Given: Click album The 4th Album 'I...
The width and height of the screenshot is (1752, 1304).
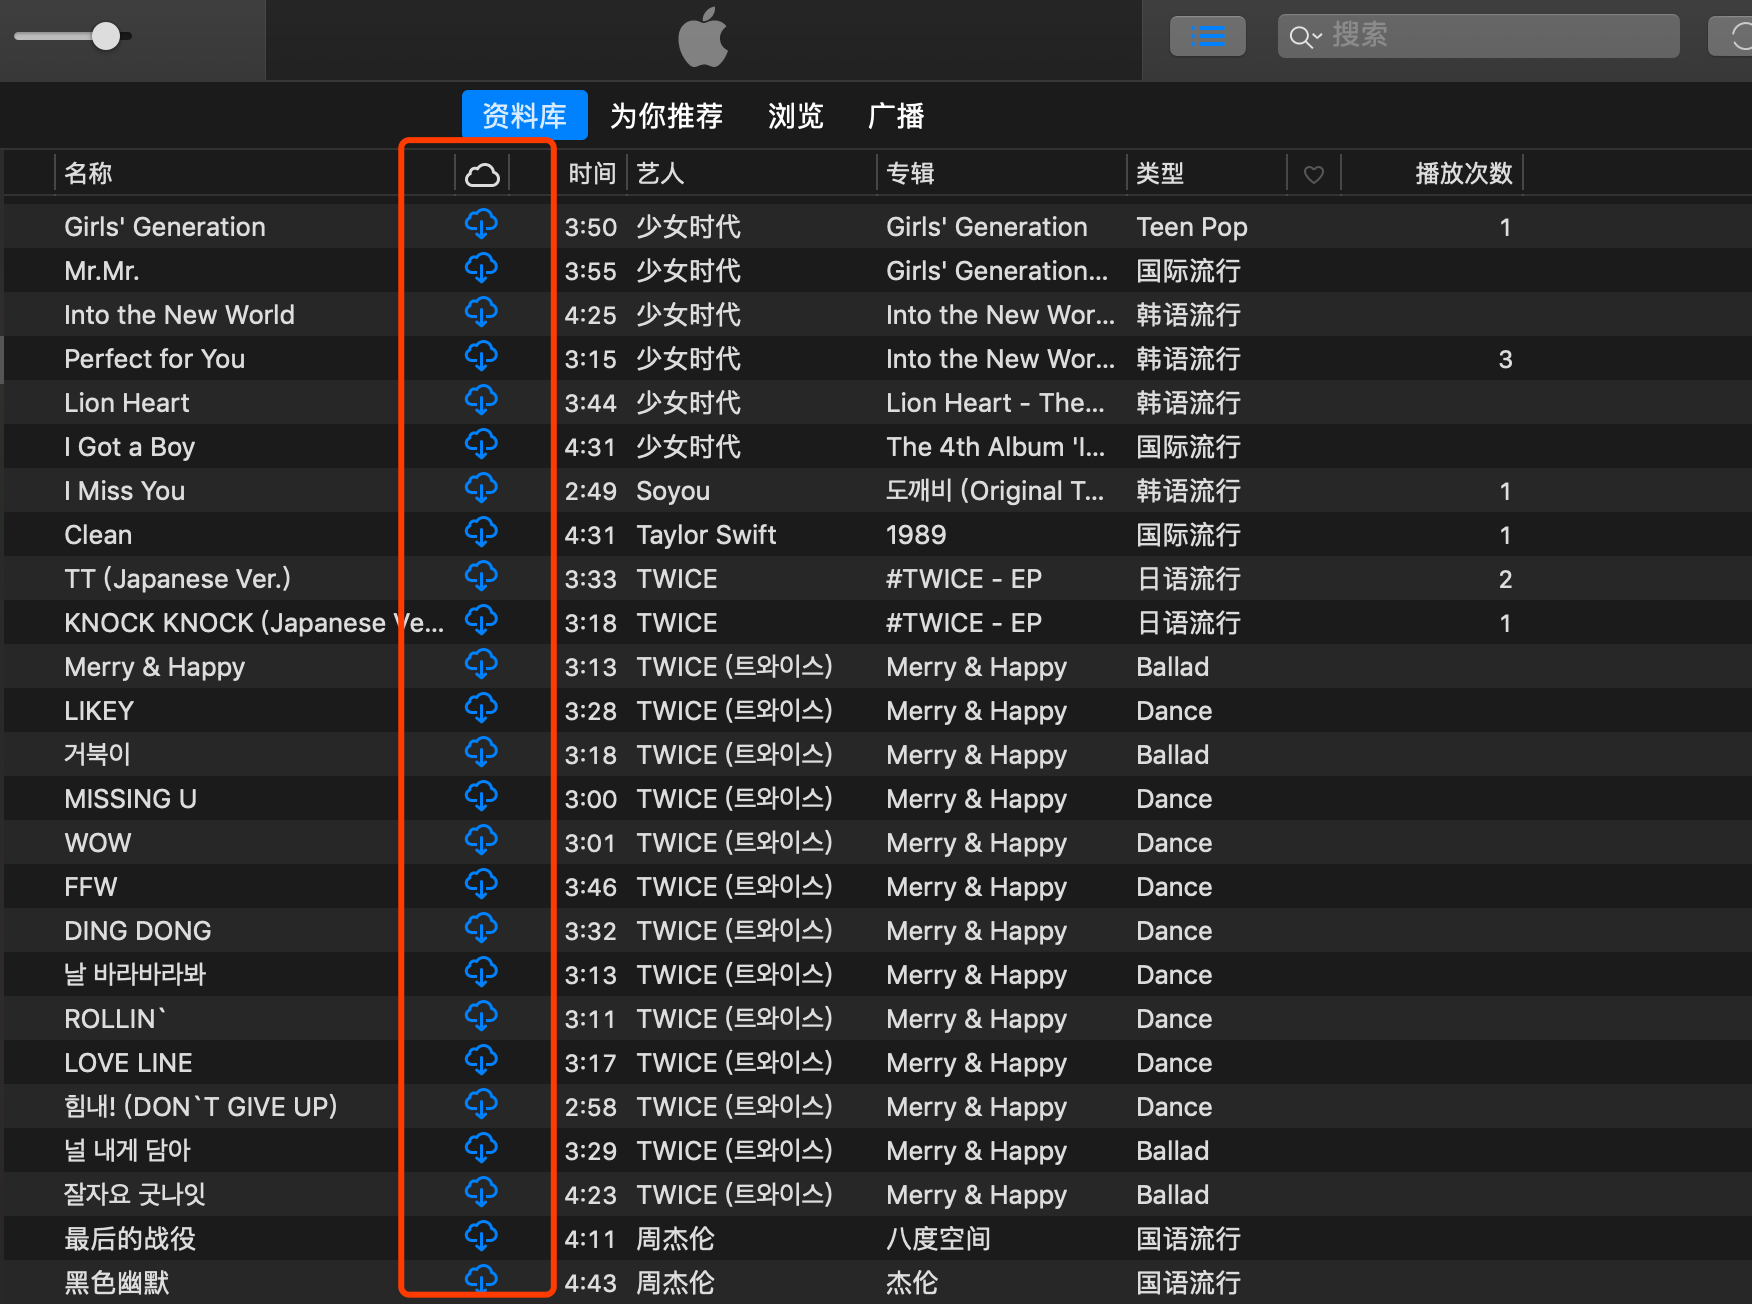Looking at the screenshot, I should [995, 447].
